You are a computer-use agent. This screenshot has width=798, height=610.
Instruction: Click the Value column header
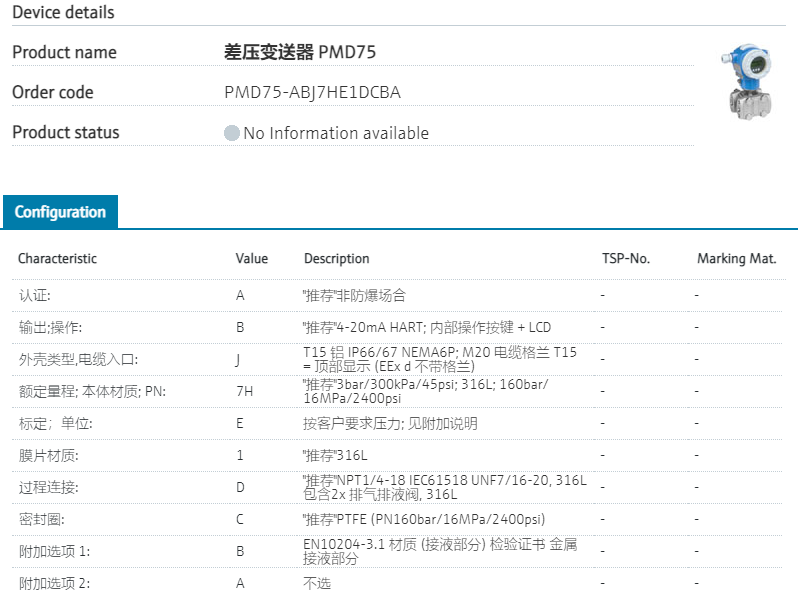[251, 258]
